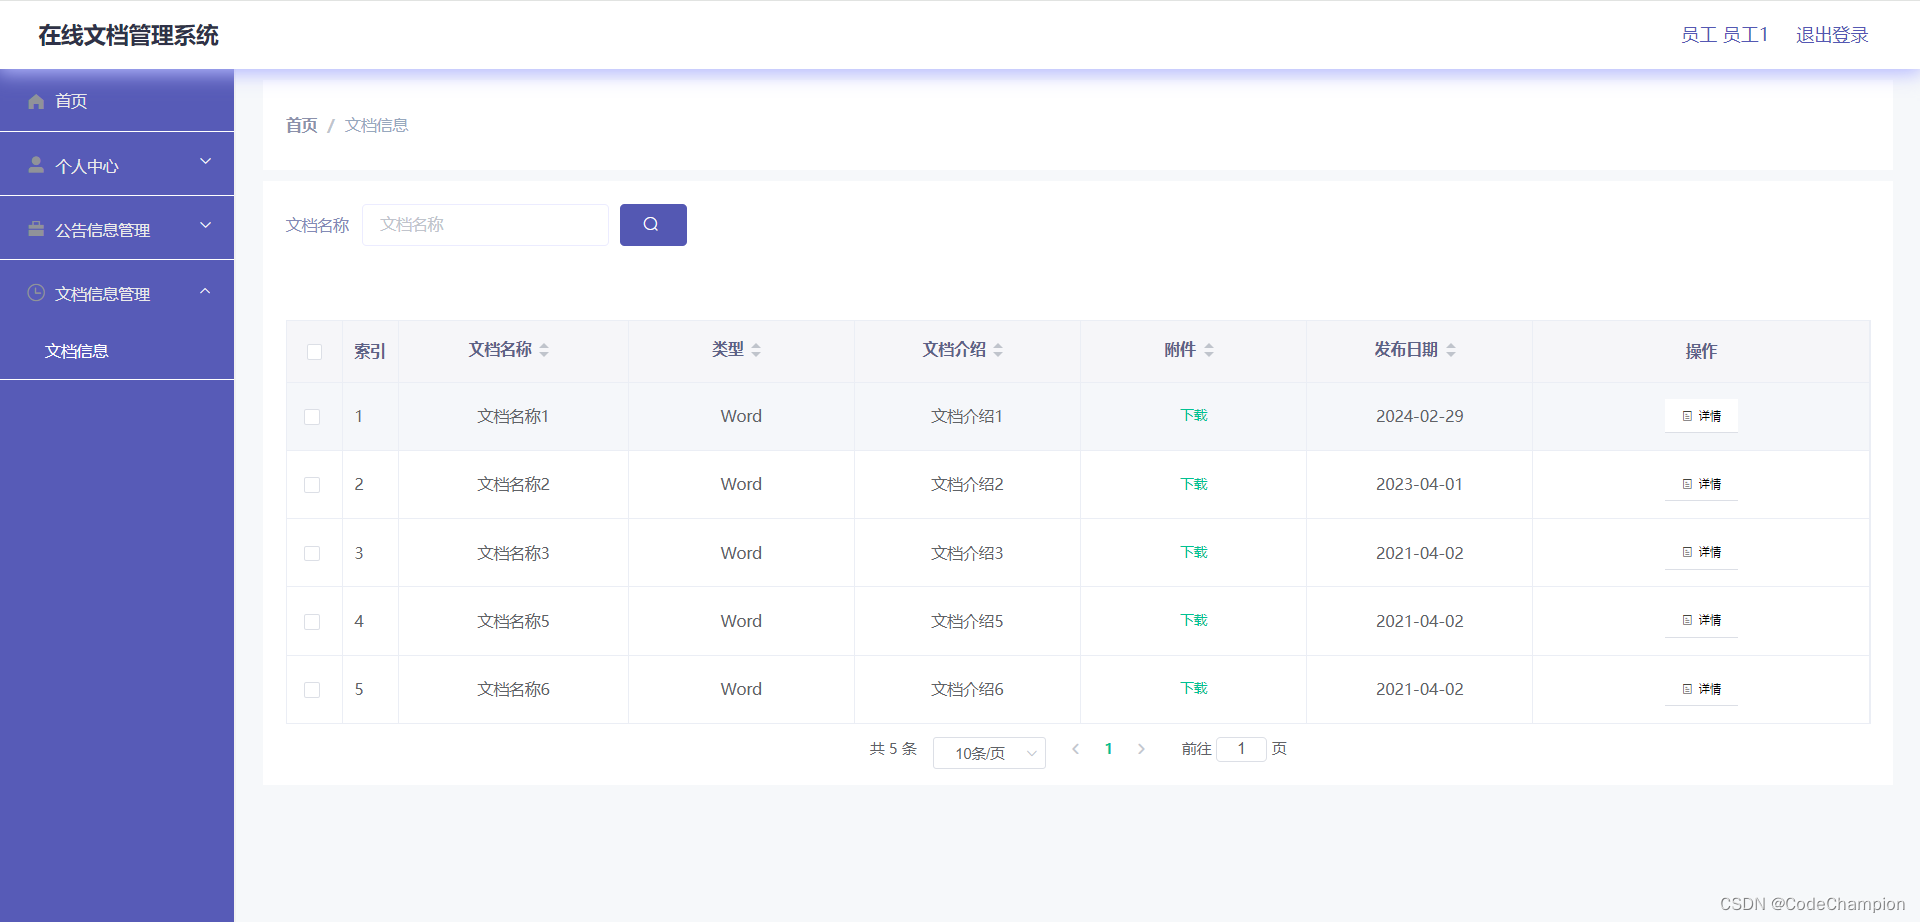Click the 前往 page number input
Screen dimensions: 1920x922
(1241, 749)
